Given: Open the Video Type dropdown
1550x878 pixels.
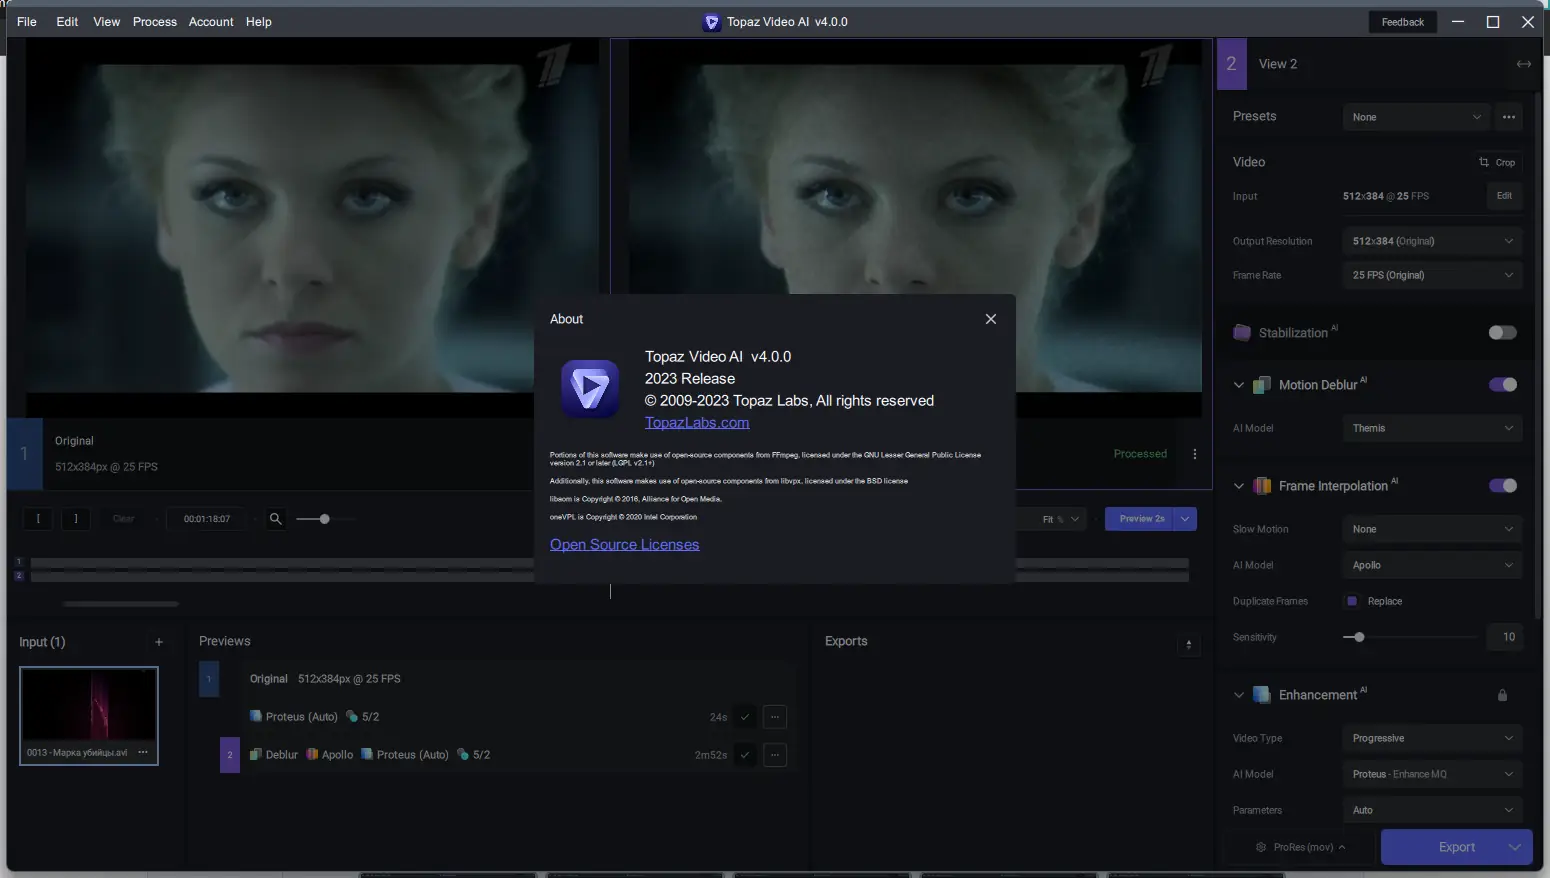Looking at the screenshot, I should (x=1432, y=738).
